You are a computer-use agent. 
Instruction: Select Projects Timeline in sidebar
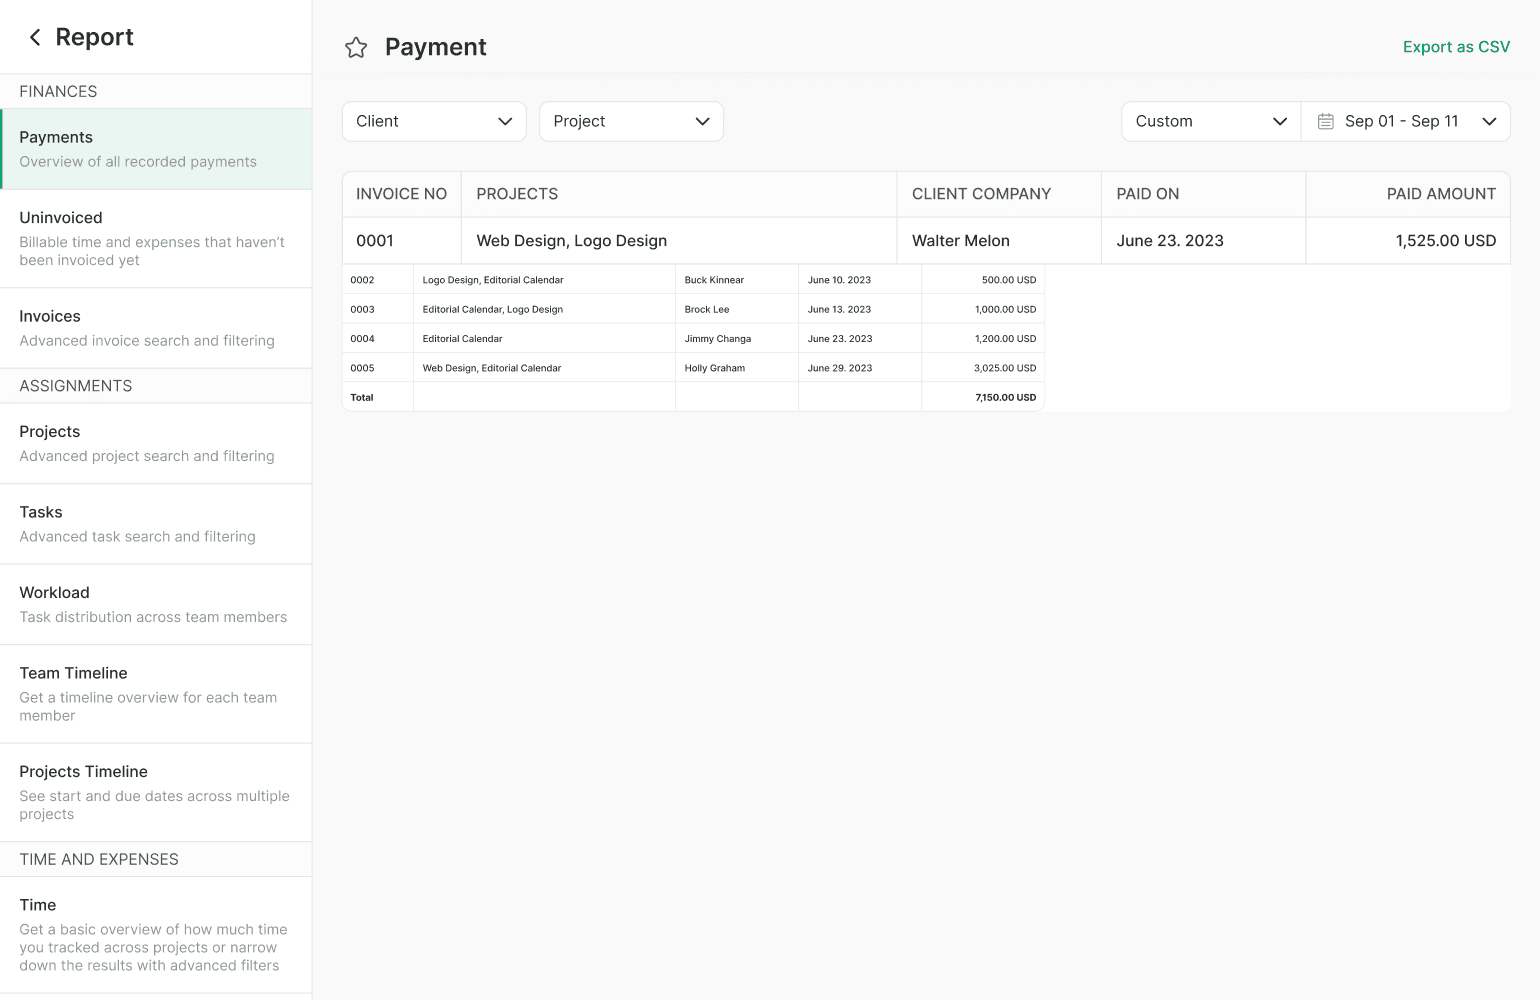[x=156, y=792]
